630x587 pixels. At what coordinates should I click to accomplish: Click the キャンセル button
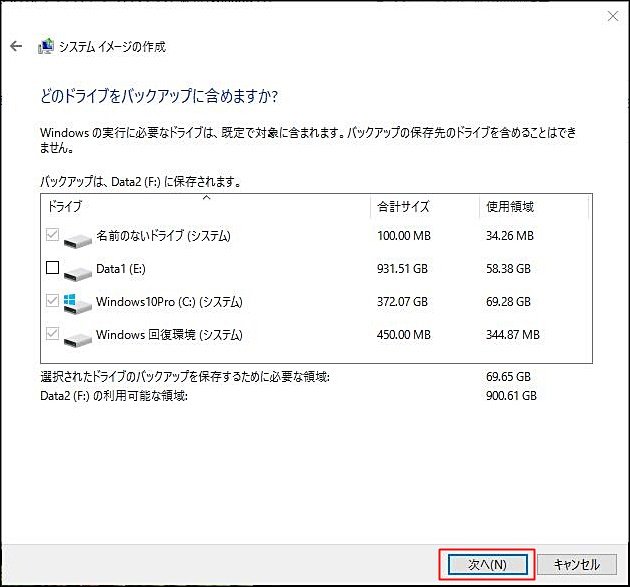point(577,565)
